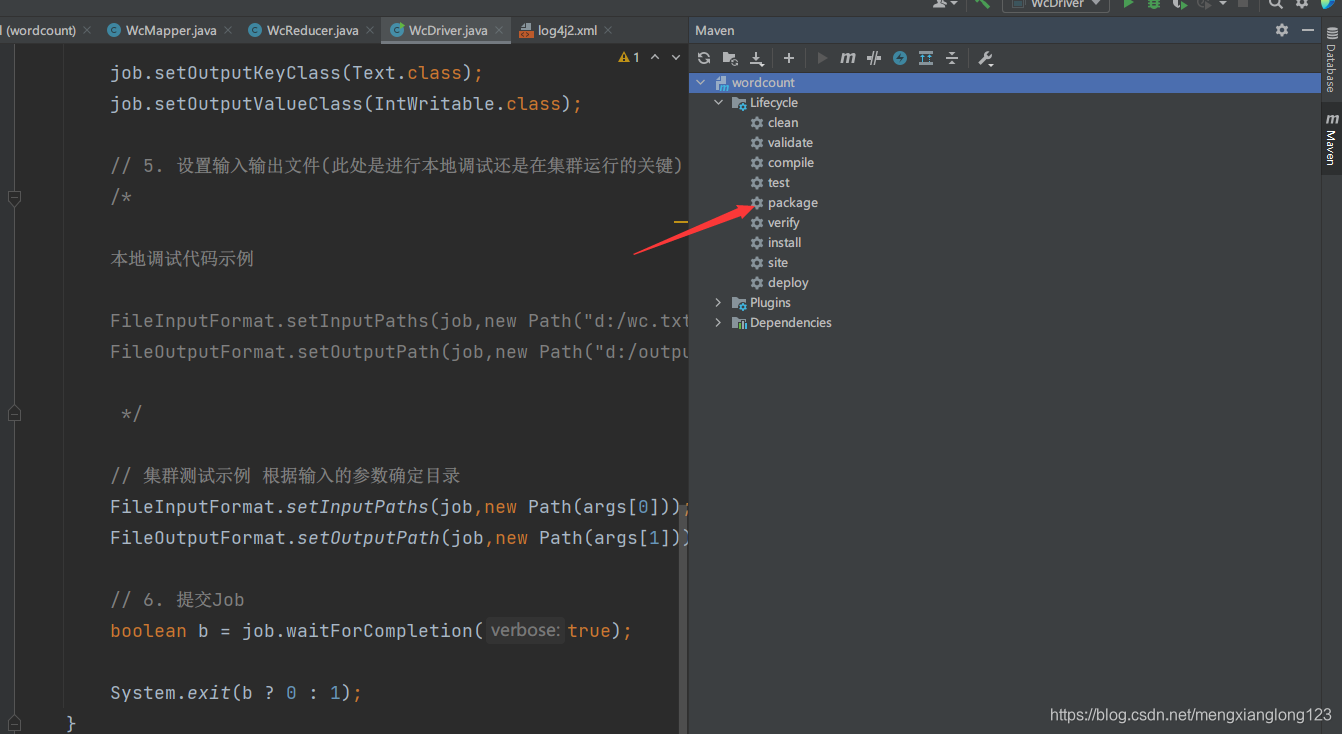Open Execute Maven Goal 'm' icon
This screenshot has width=1342, height=734.
(x=848, y=58)
